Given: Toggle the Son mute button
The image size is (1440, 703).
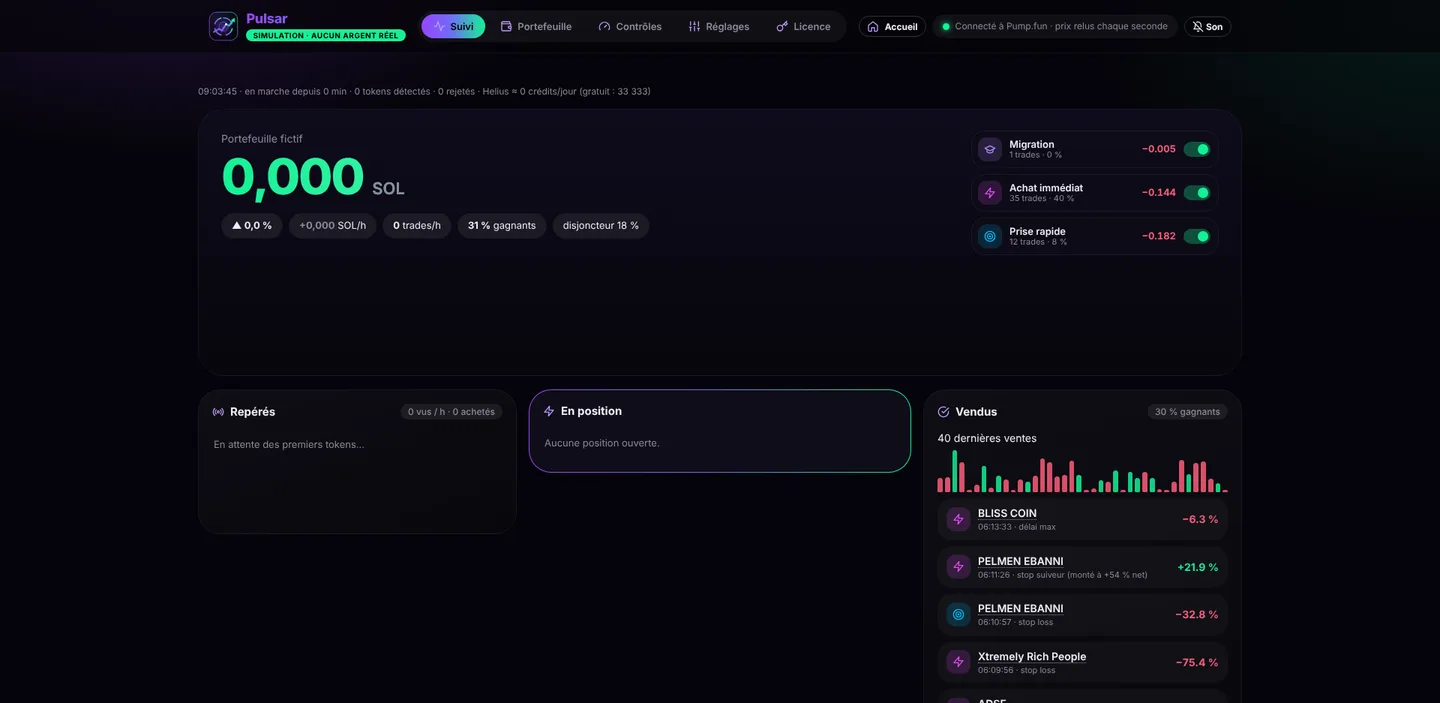Looking at the screenshot, I should click(1207, 26).
